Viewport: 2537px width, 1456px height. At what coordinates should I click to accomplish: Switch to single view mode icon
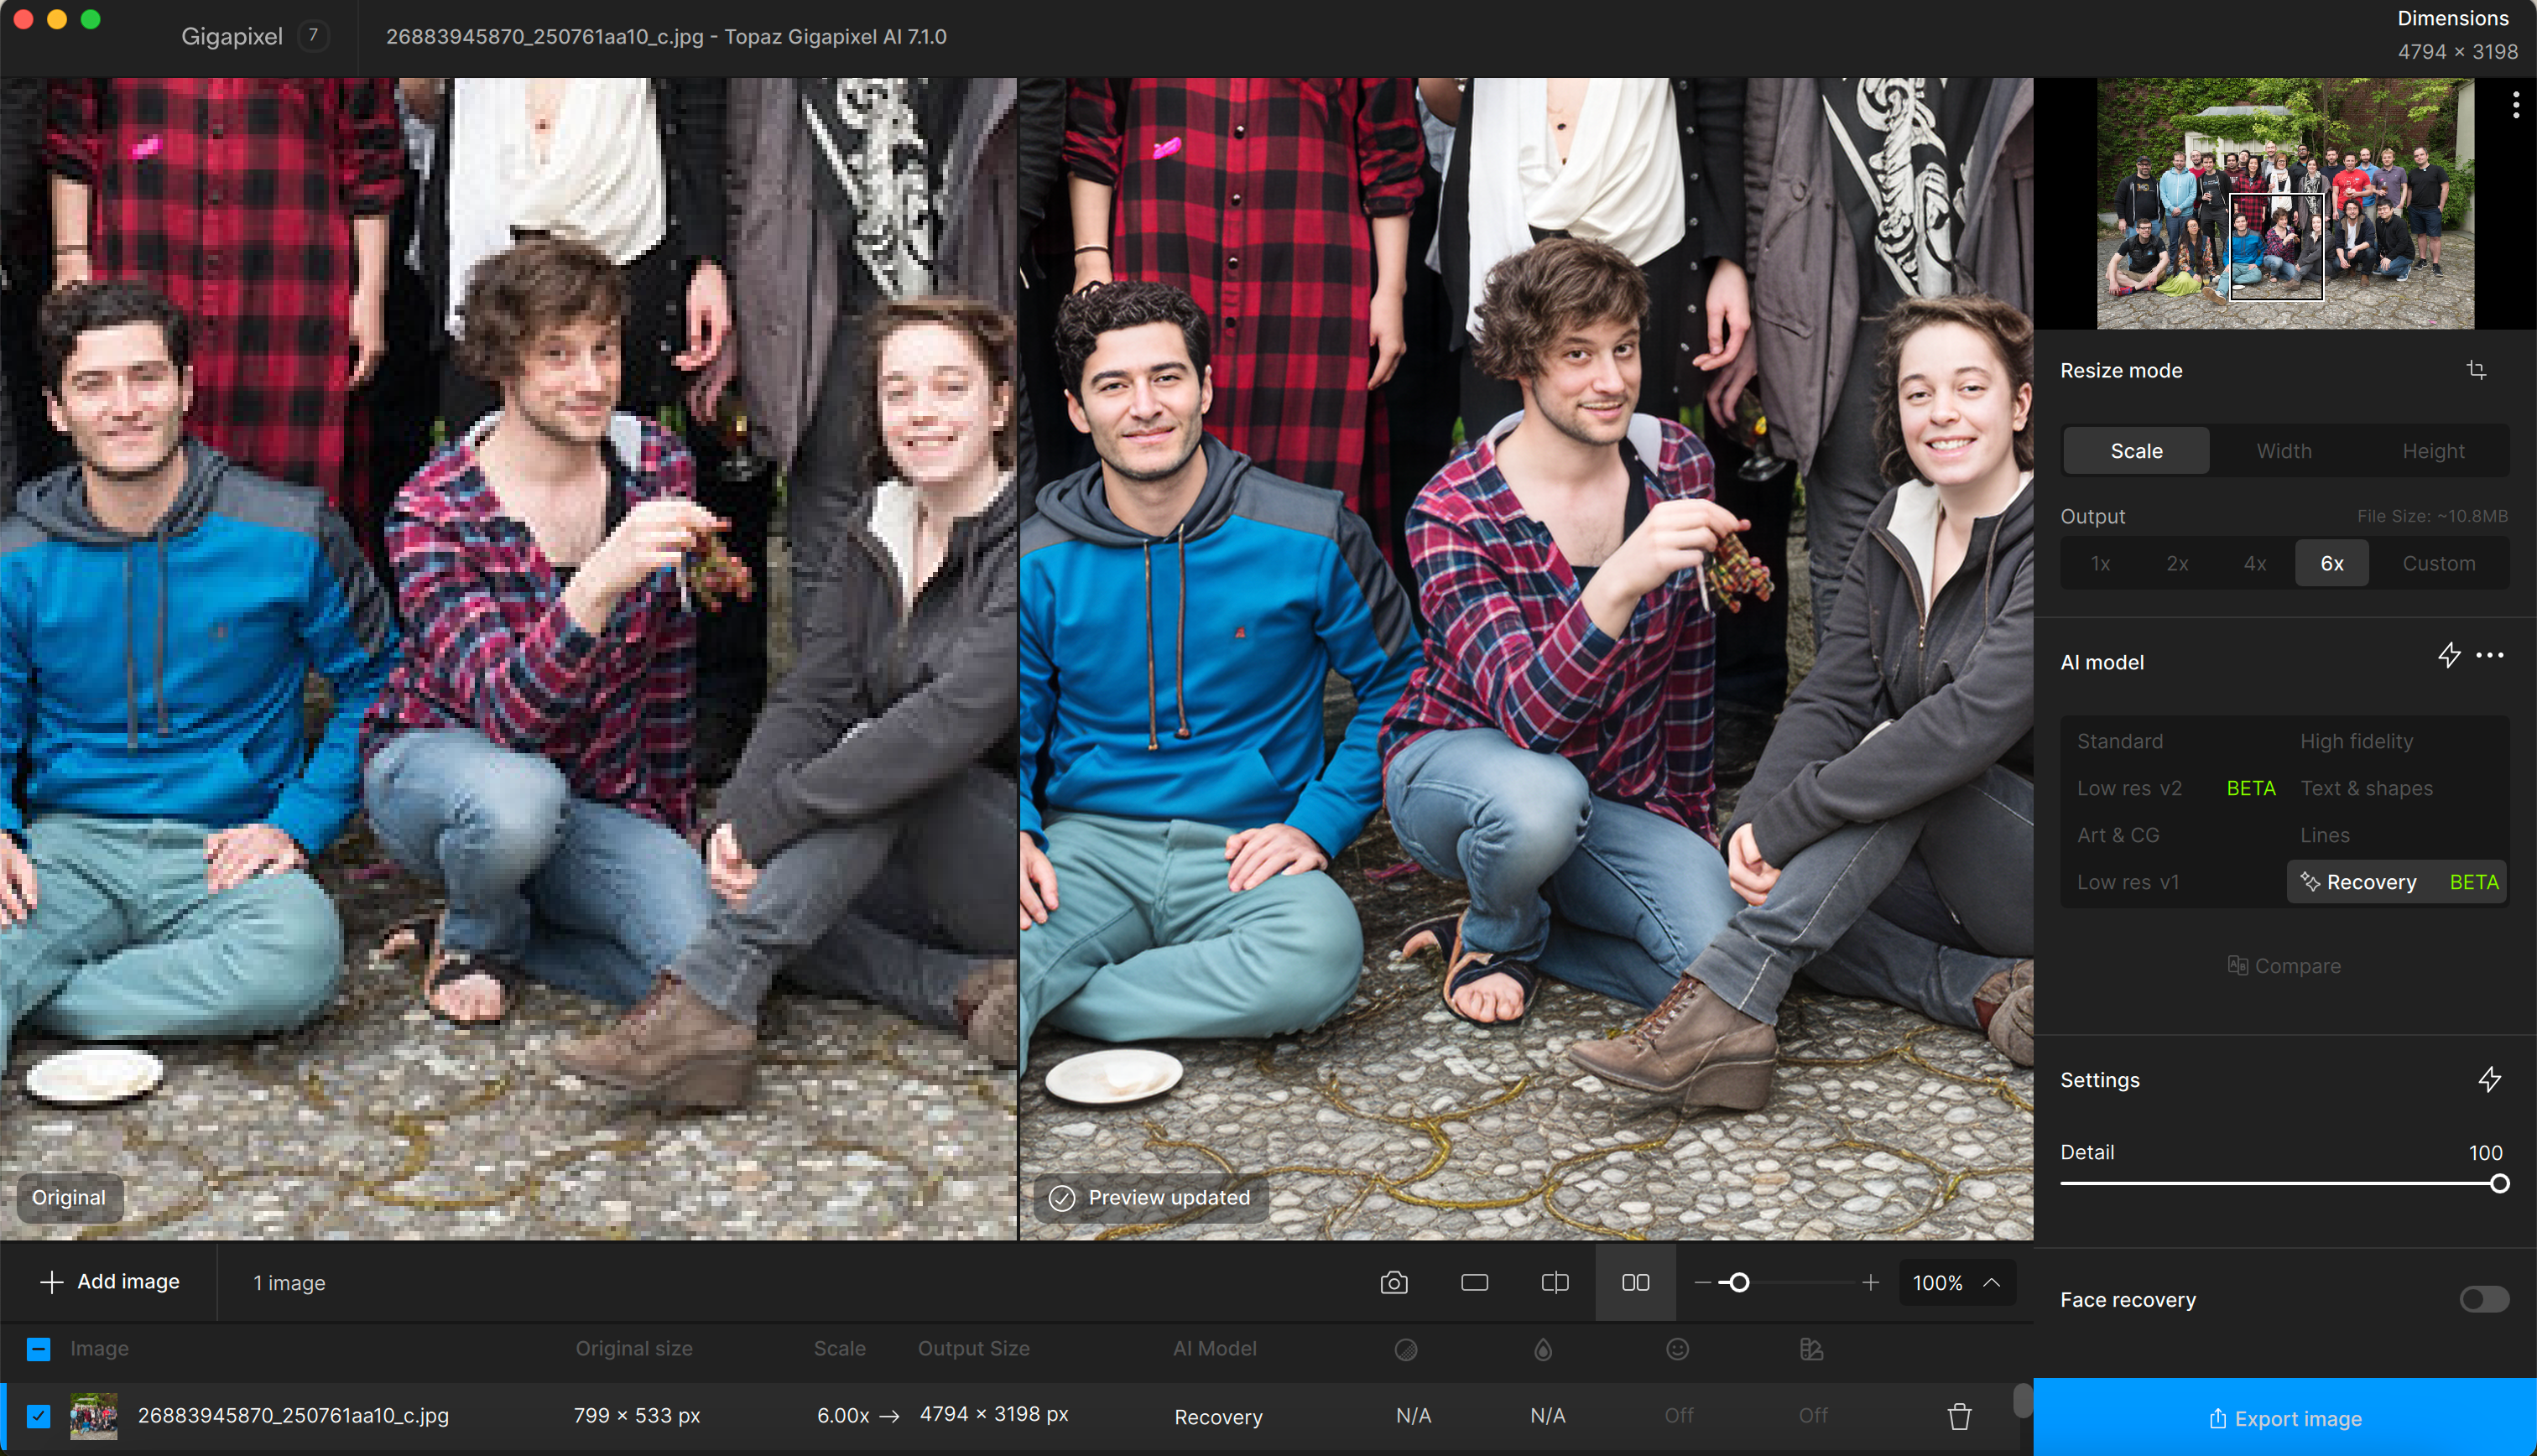1474,1283
